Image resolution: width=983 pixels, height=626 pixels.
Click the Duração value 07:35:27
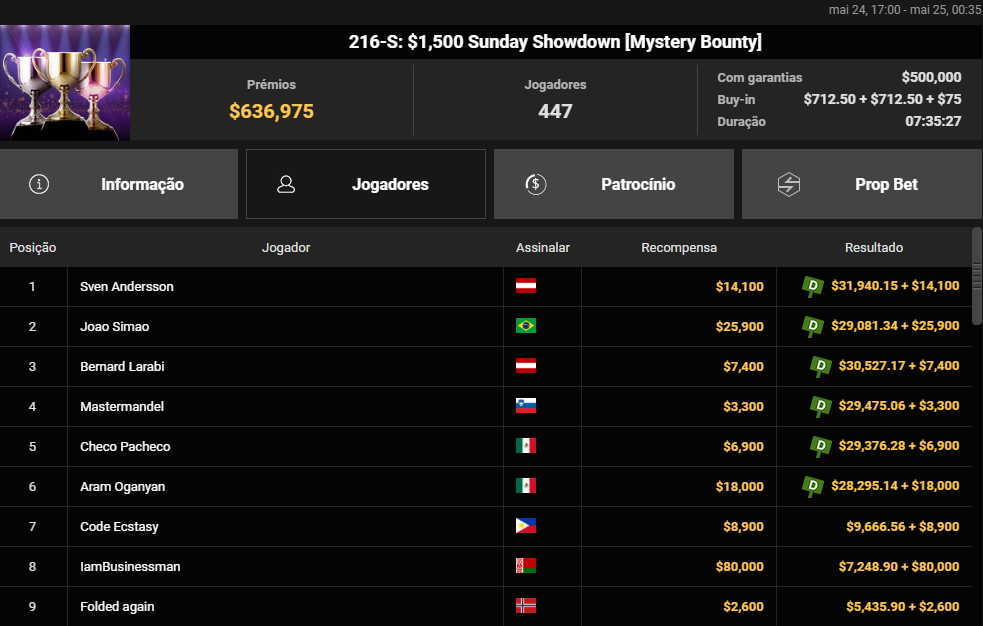coord(933,122)
